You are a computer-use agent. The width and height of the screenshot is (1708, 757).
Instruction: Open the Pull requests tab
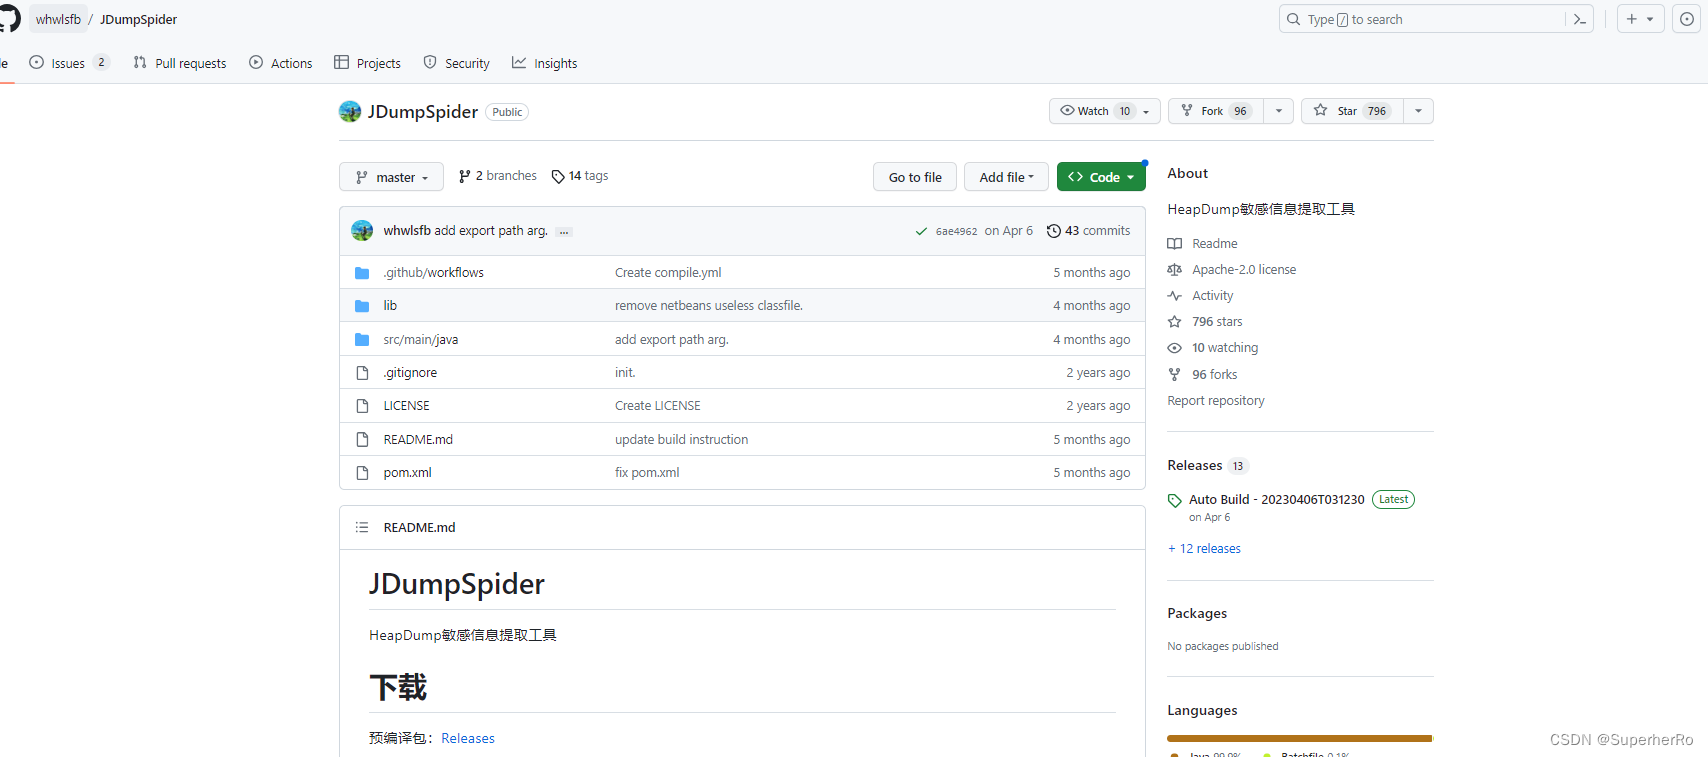pos(180,63)
